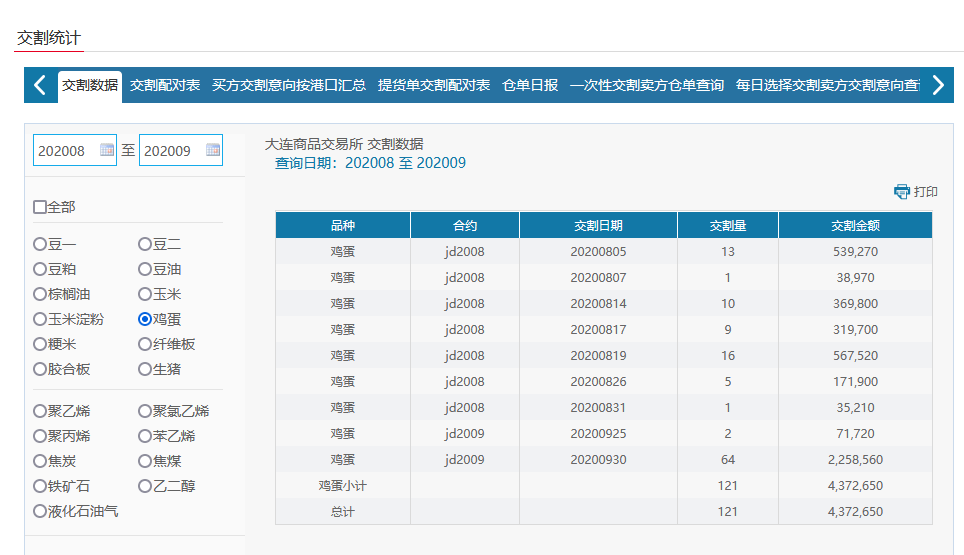Click the 打印 print link
964x555 pixels.
pos(926,192)
